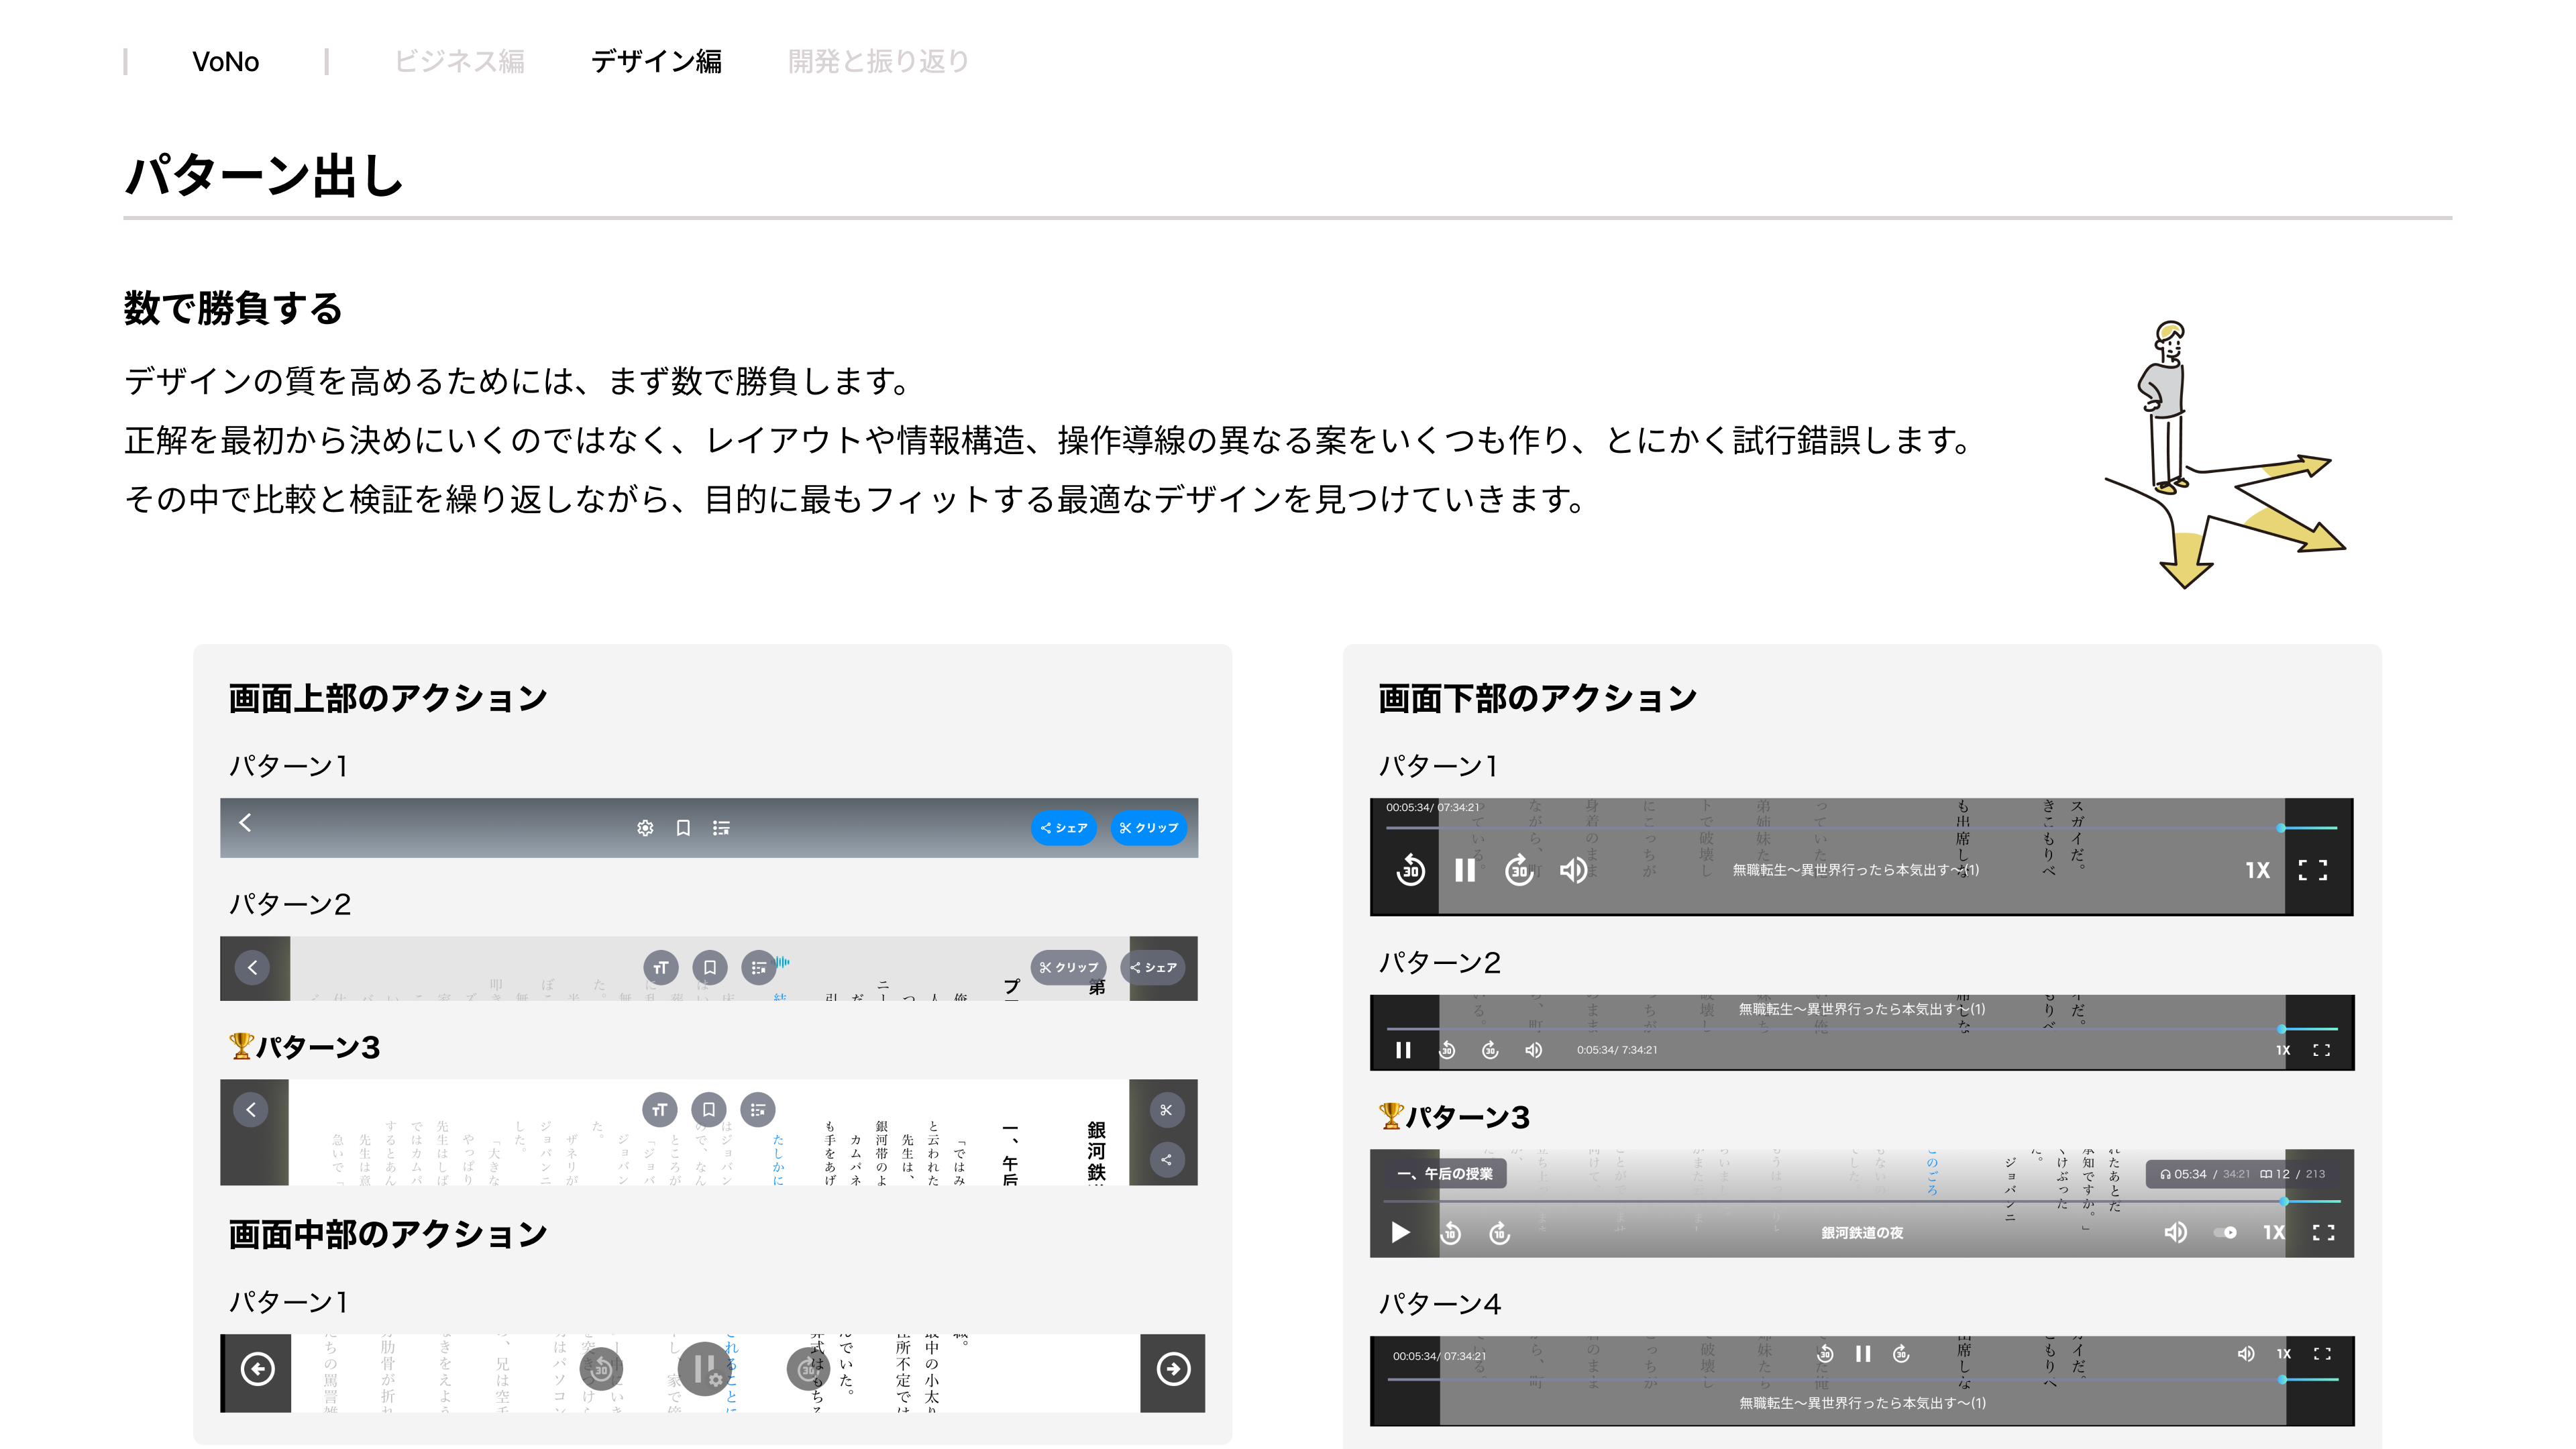
Task: Click the scissors clip icon in top pattern 3
Action: [x=1166, y=1110]
